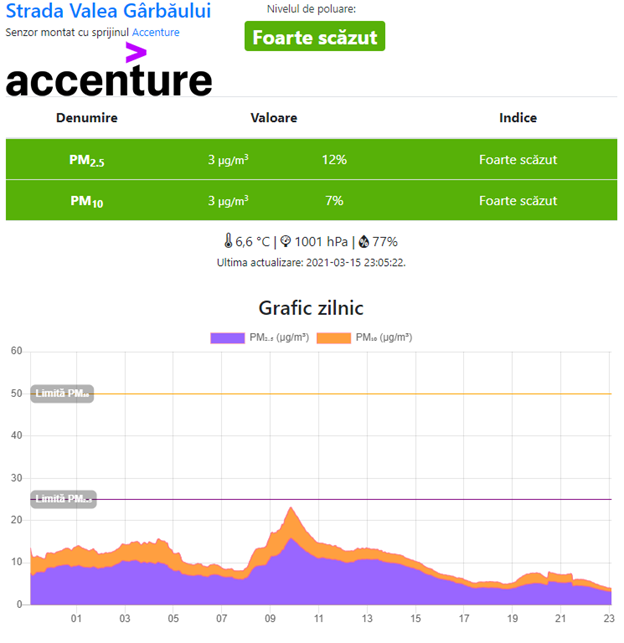Click the thermometer temperature icon
The image size is (624, 643).
point(228,241)
